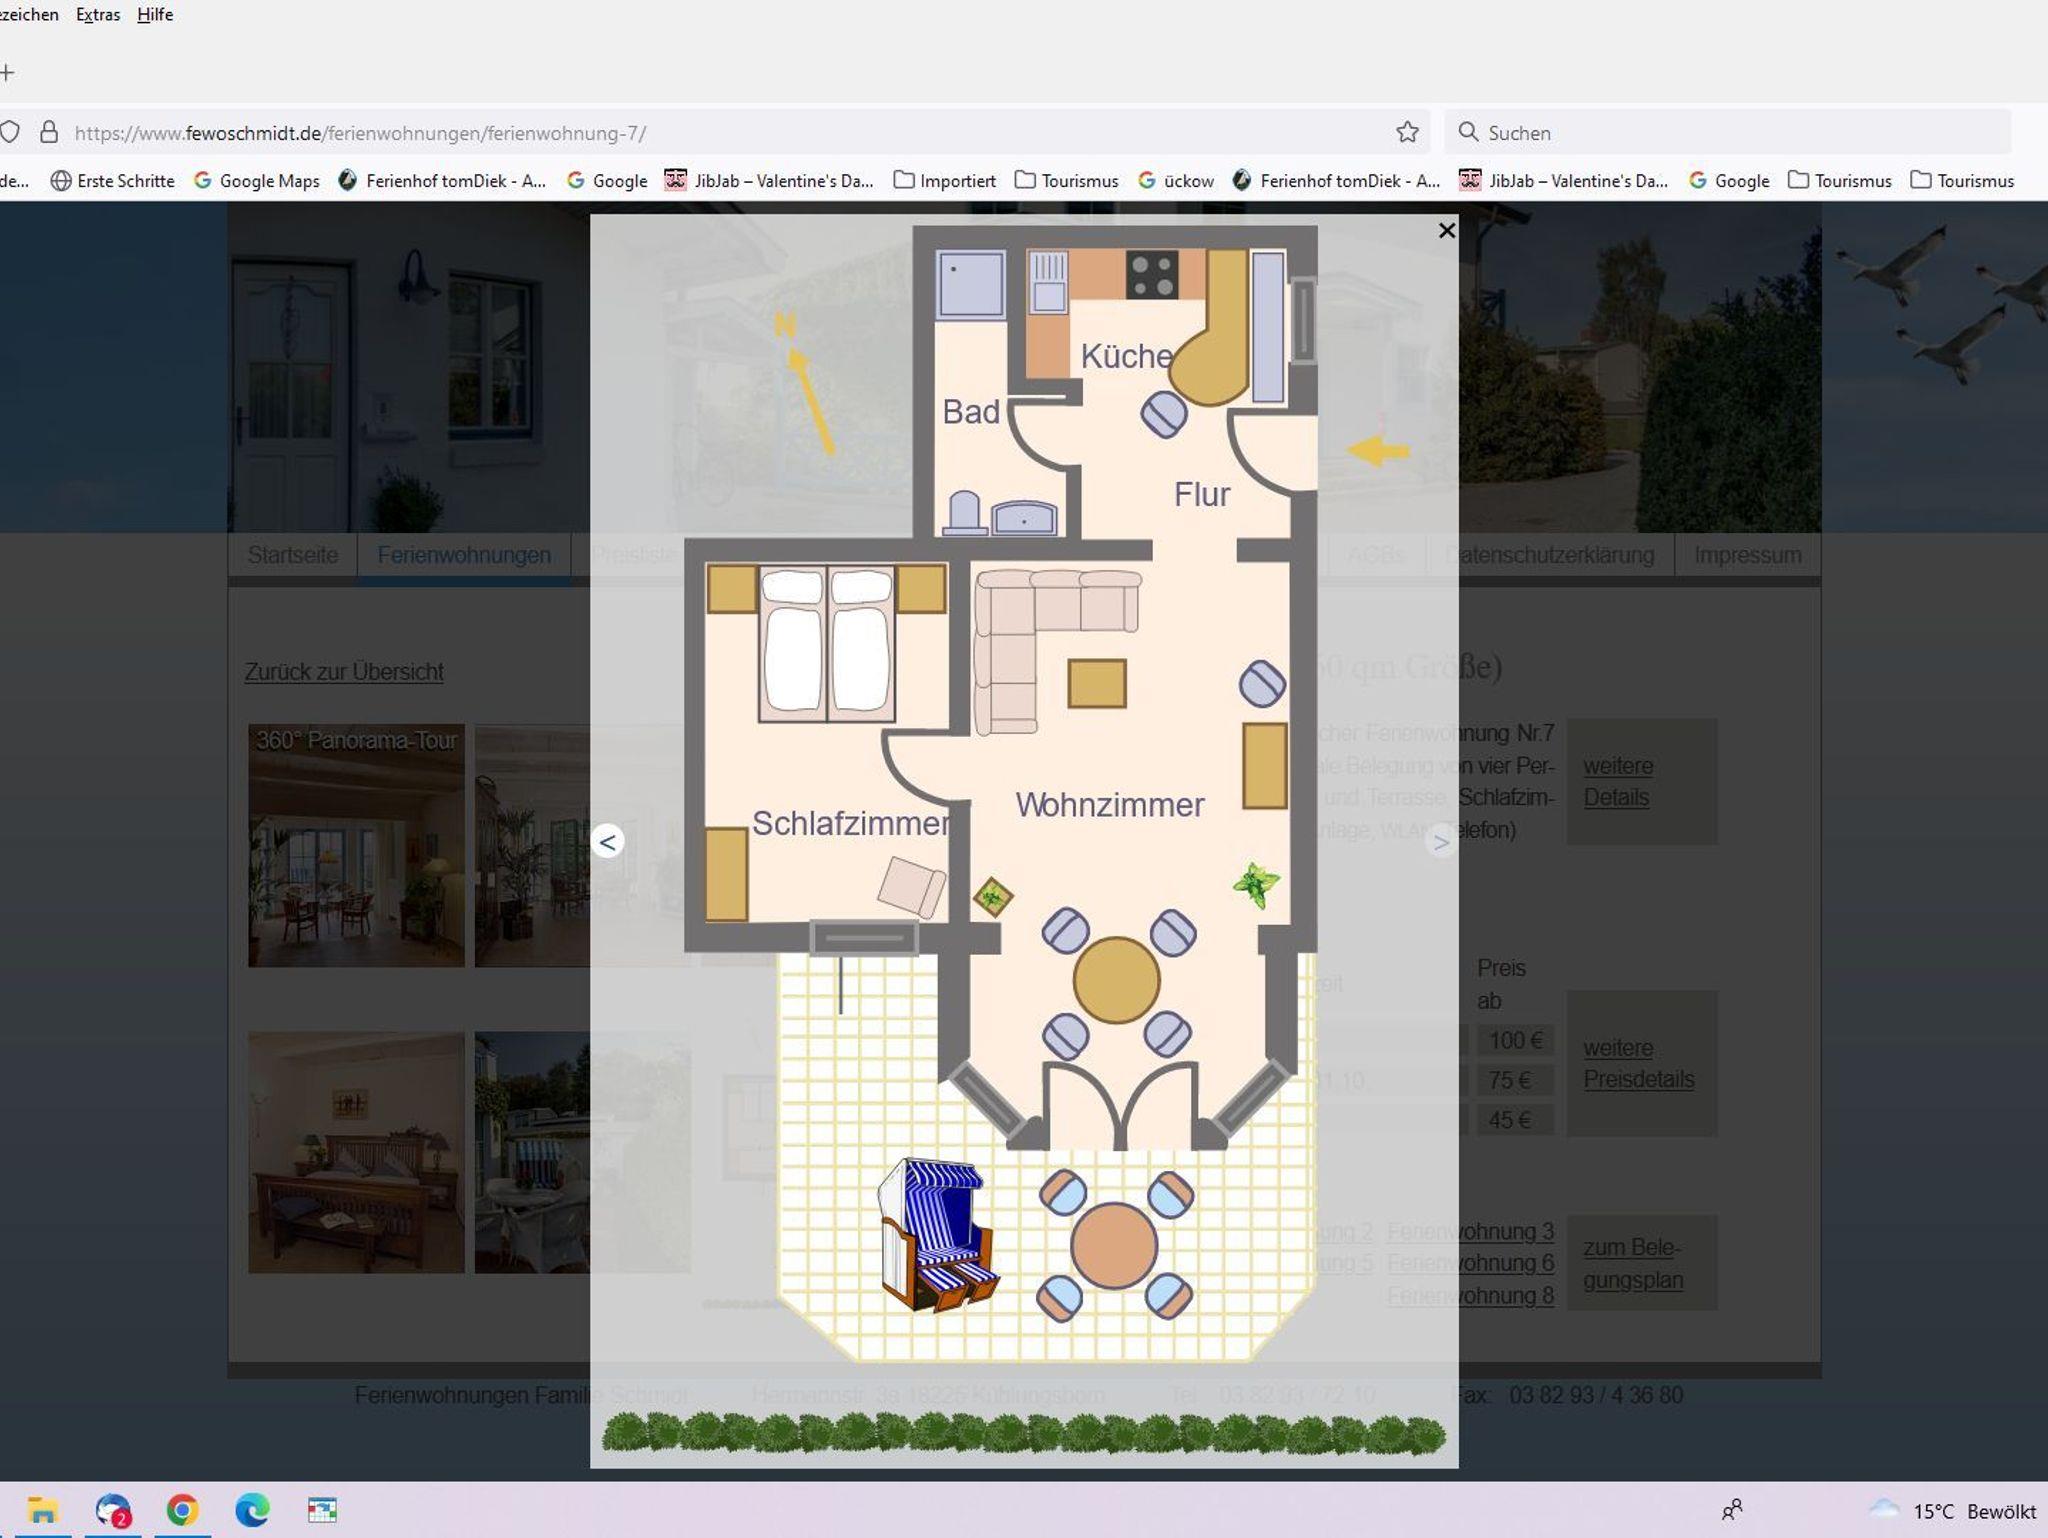Close the floor plan lightbox
Image resolution: width=2048 pixels, height=1538 pixels.
point(1446,231)
